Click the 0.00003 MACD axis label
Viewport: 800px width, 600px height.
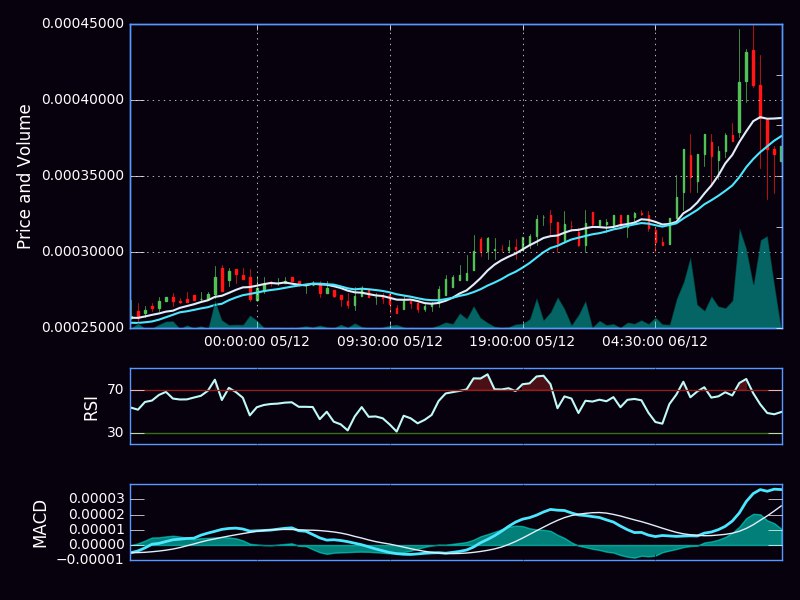tap(96, 499)
